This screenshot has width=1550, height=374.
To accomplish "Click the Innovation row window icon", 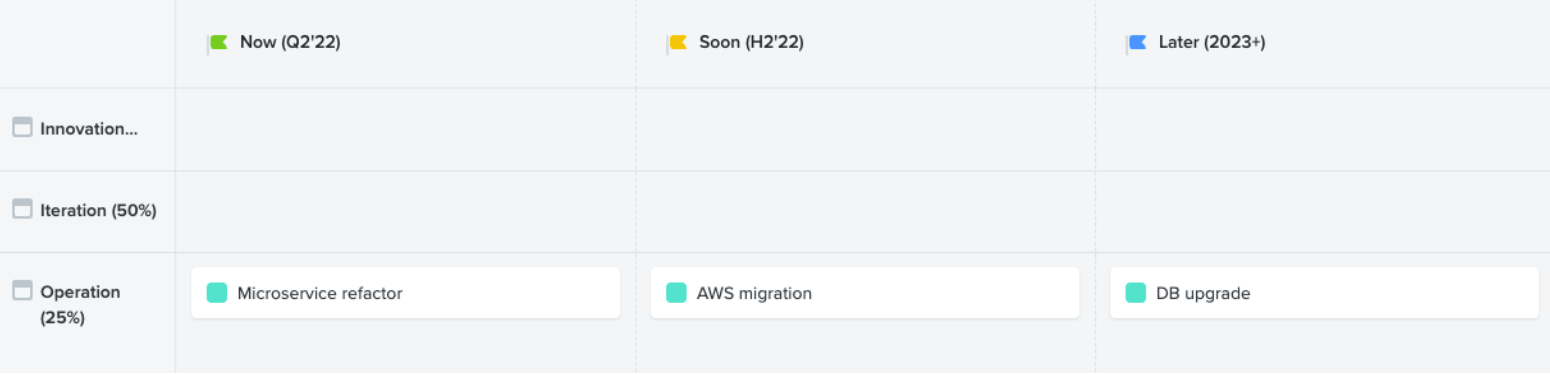I will tap(22, 128).
